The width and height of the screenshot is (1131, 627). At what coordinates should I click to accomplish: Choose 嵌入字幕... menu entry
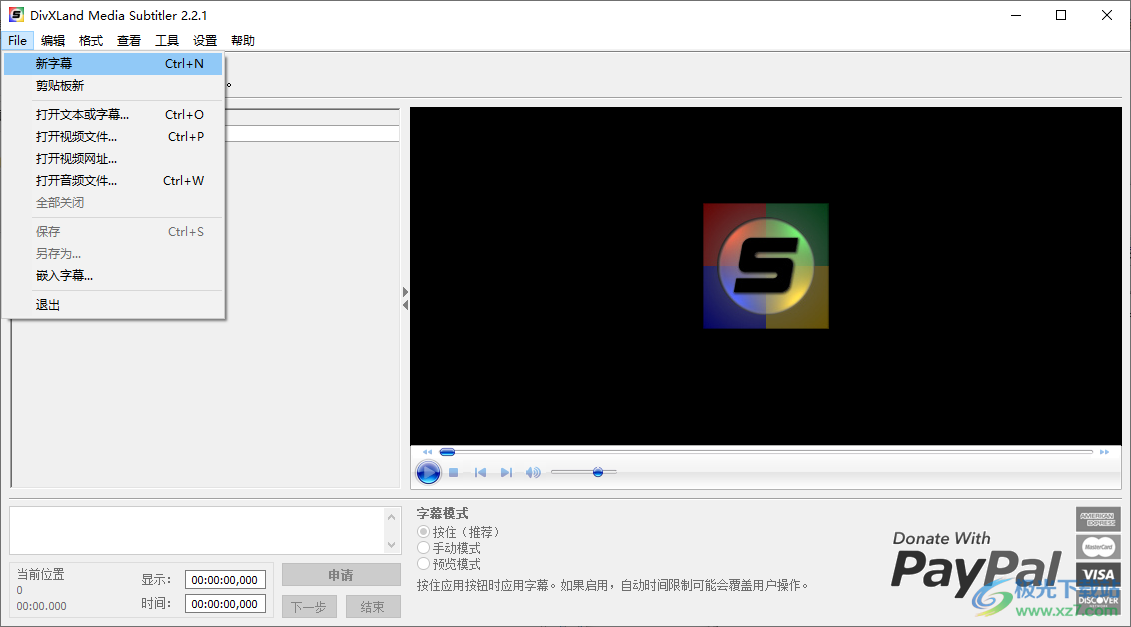click(113, 276)
